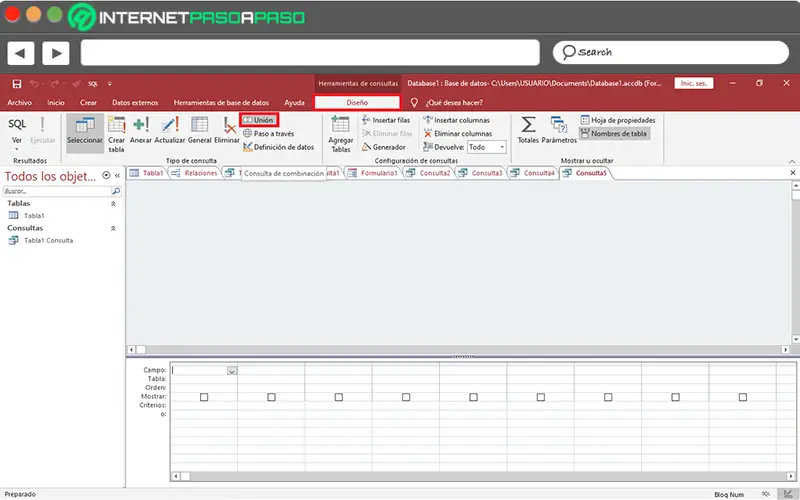The image size is (800, 500).
Task: Switch to the Crear ribbon tab
Action: click(x=88, y=103)
